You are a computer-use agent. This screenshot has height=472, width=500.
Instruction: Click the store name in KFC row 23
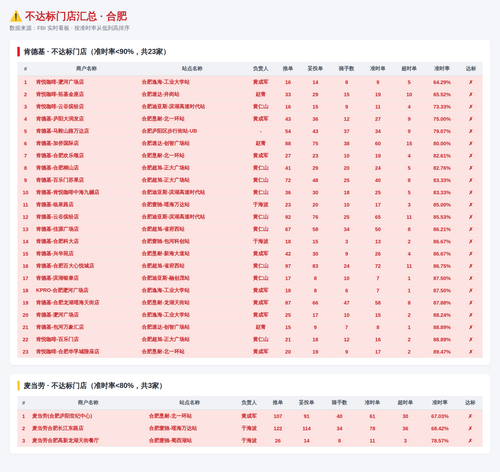pos(67,352)
